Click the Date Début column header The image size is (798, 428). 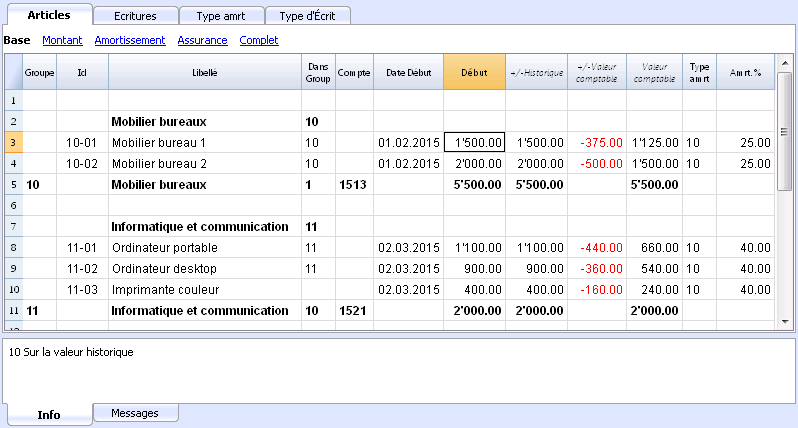[409, 72]
